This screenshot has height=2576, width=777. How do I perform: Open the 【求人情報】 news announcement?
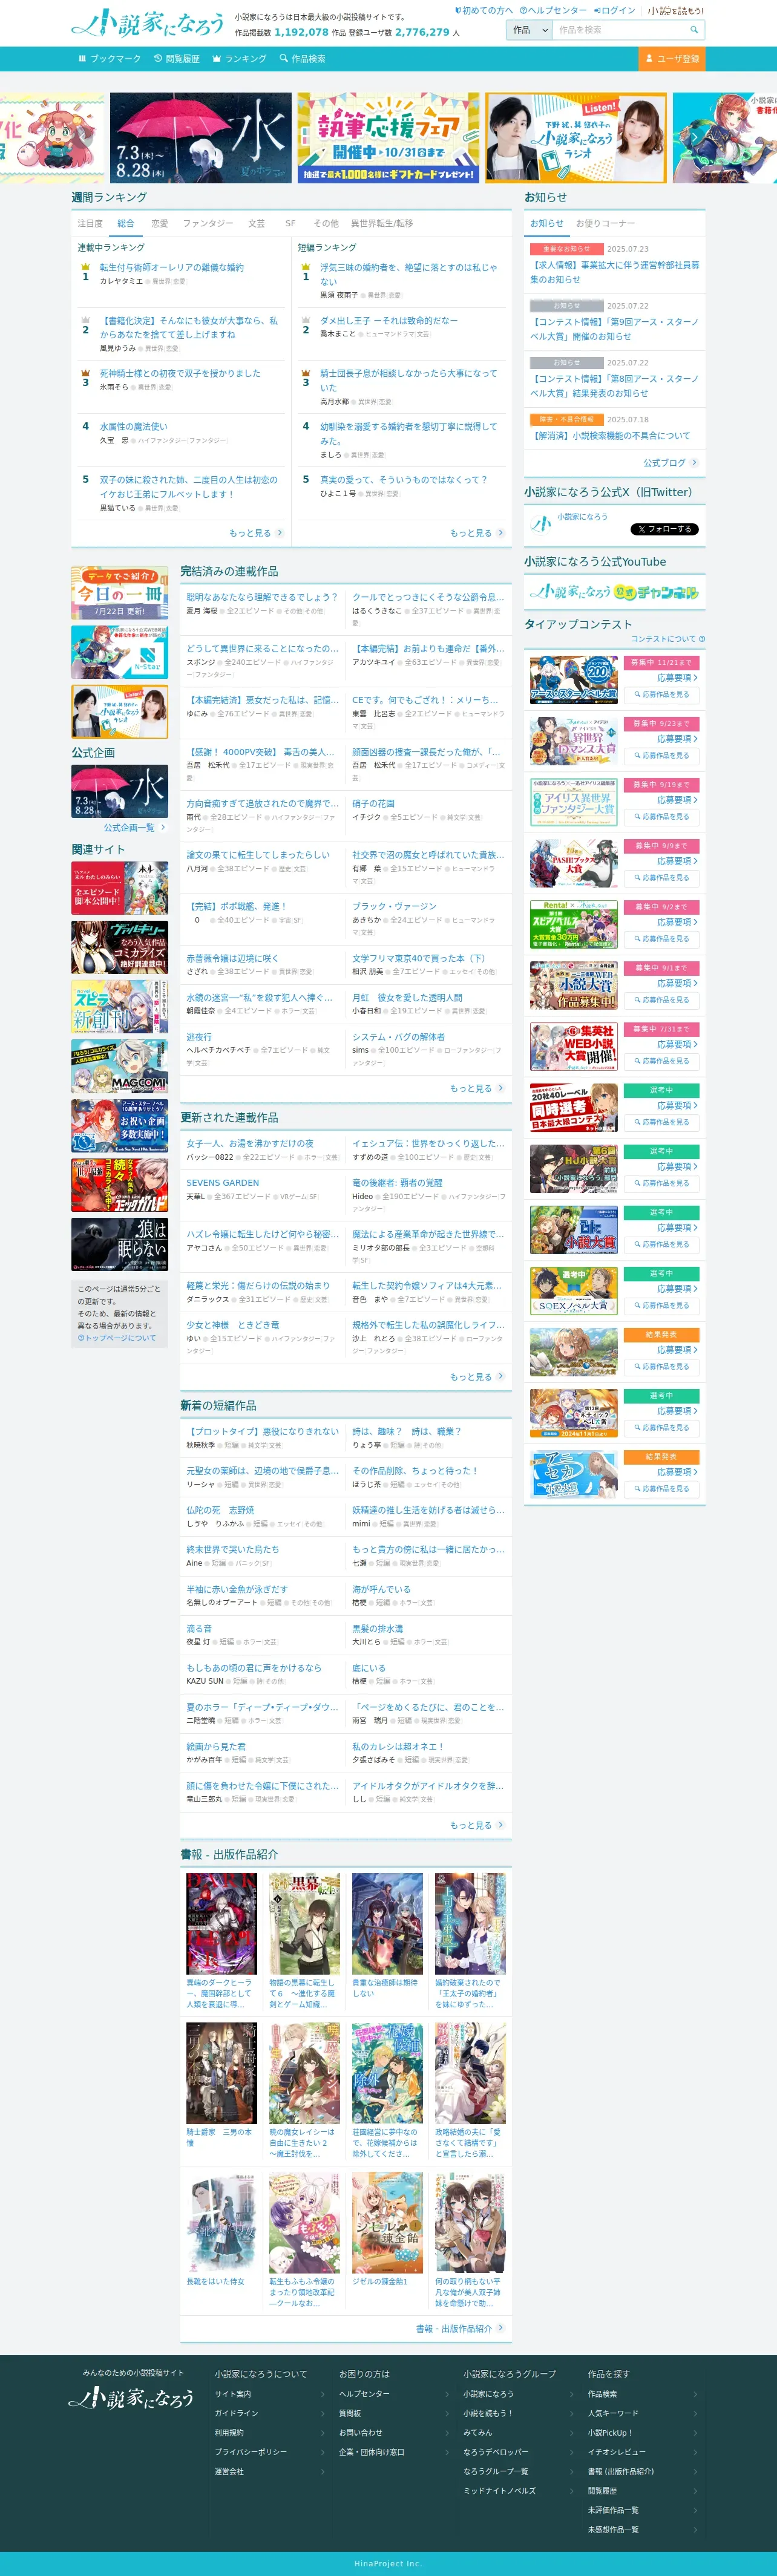tap(614, 272)
